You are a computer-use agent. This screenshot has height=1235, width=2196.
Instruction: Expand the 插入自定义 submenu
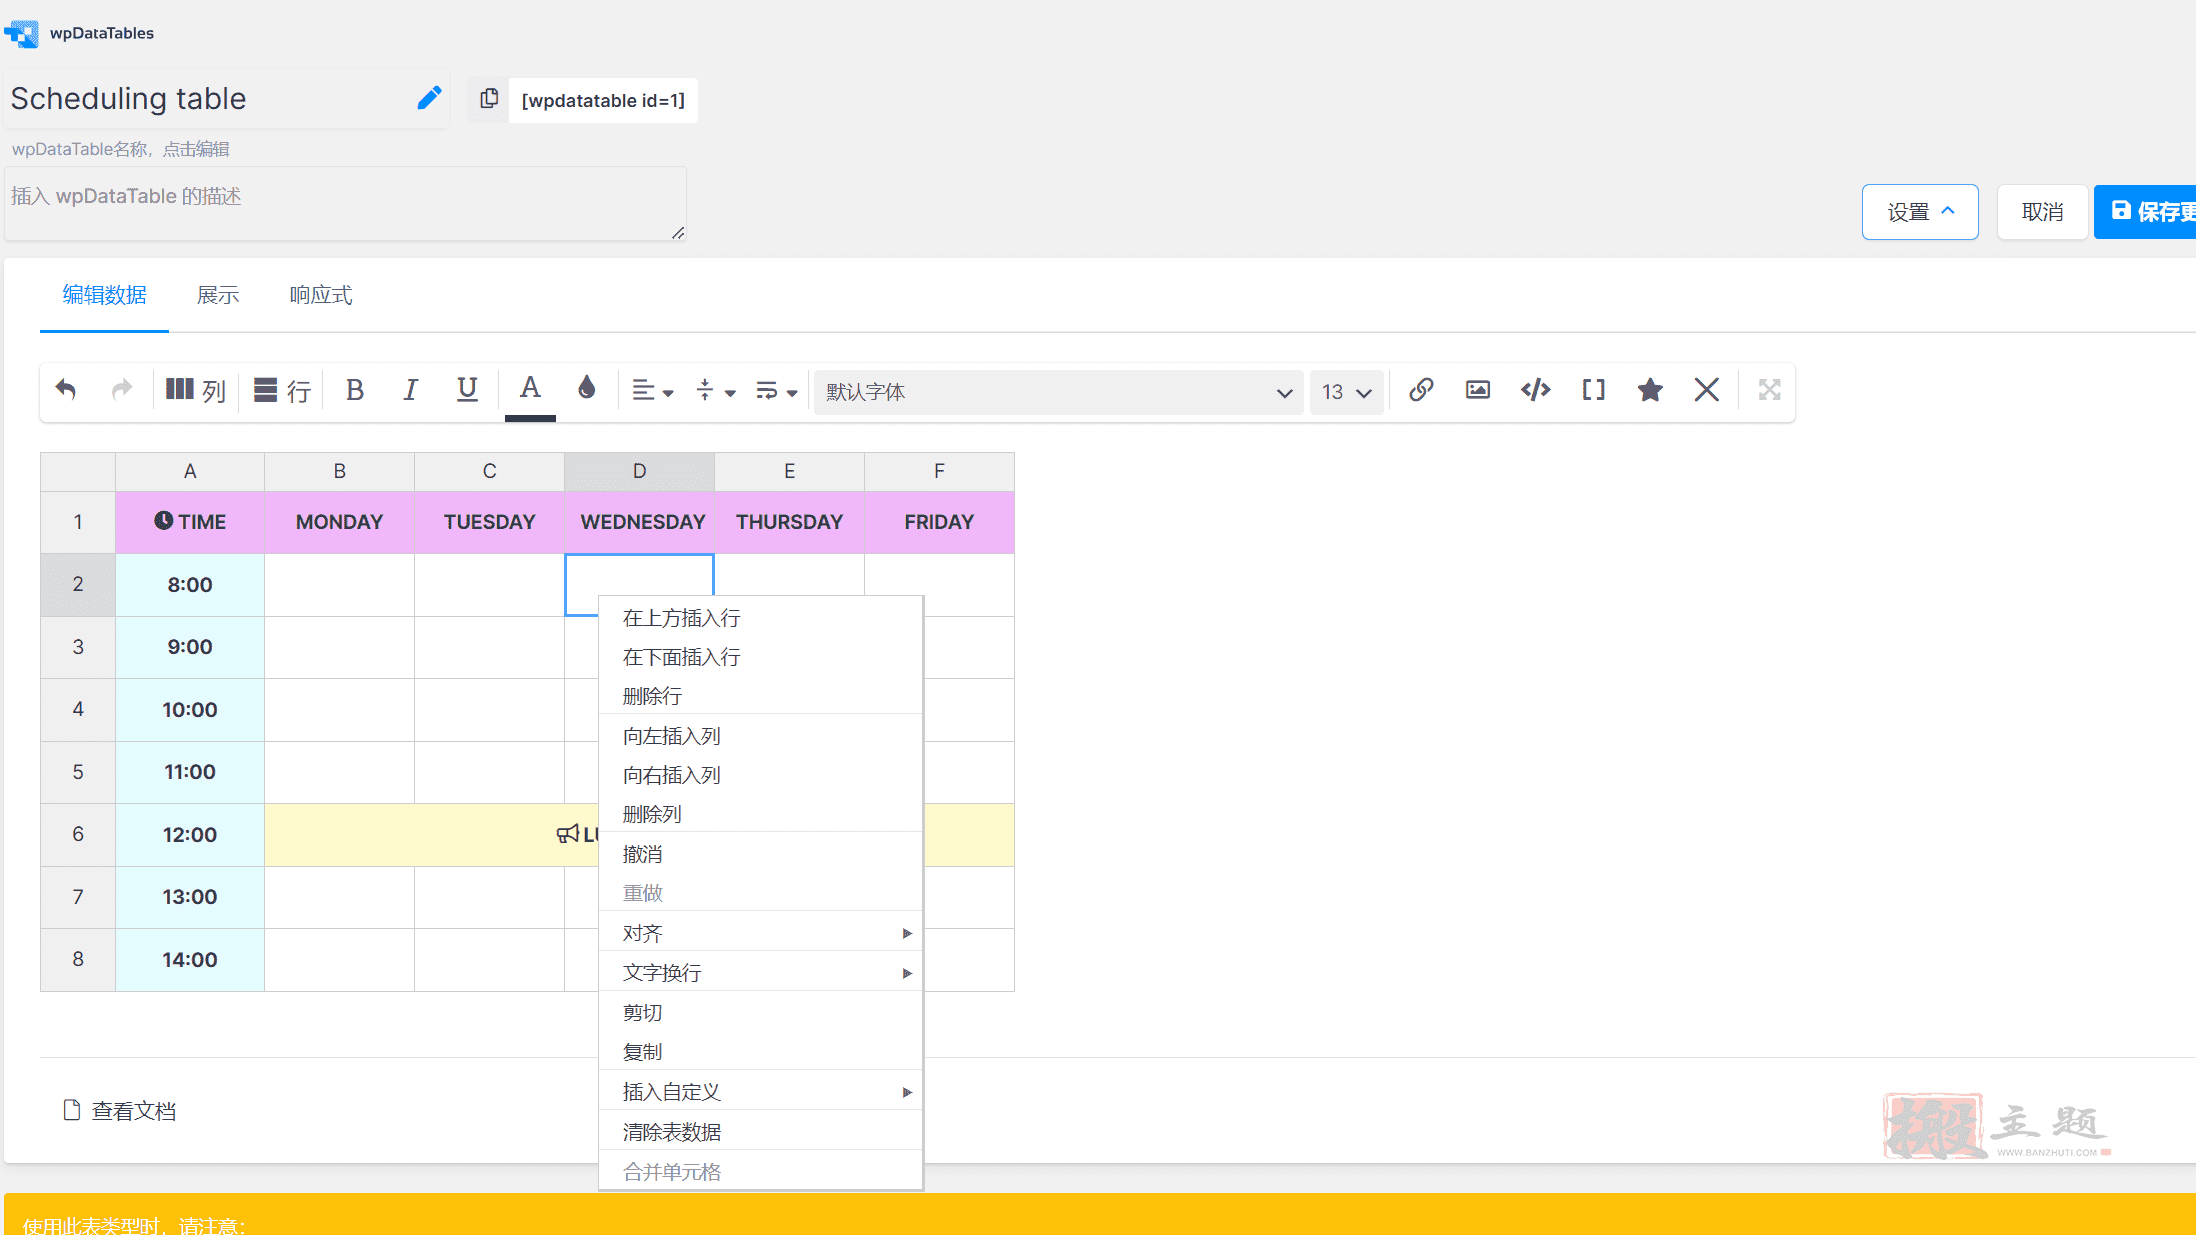tap(760, 1092)
